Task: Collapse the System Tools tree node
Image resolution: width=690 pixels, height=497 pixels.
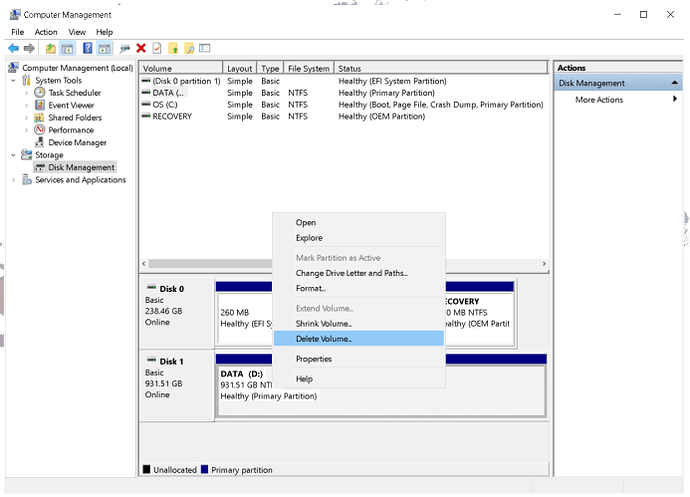Action: 14,81
